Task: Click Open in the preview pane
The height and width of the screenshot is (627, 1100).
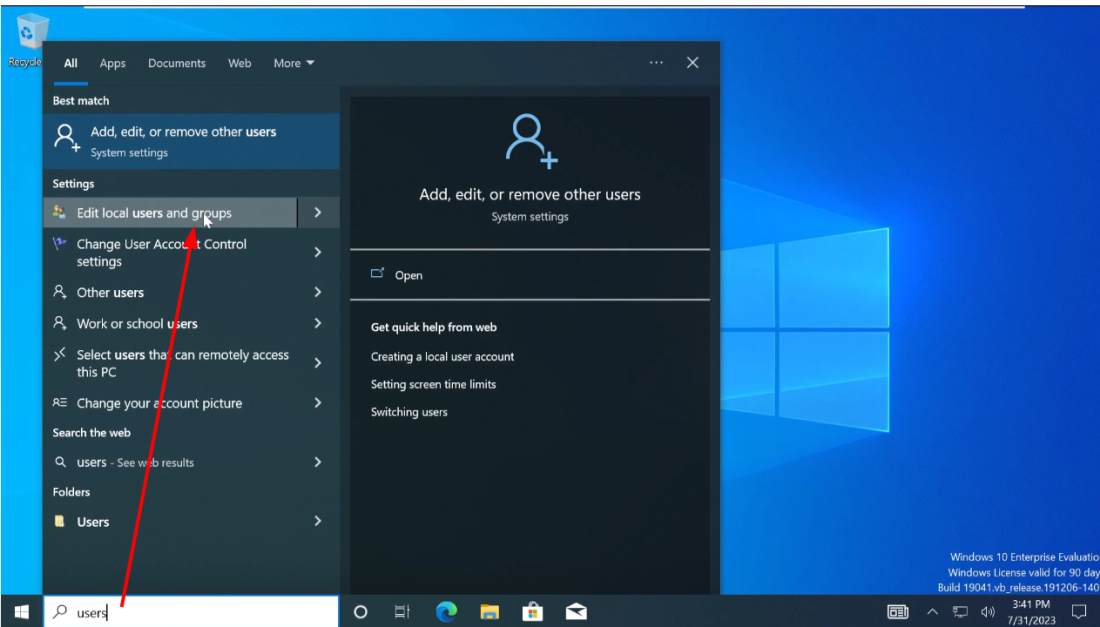Action: [408, 275]
